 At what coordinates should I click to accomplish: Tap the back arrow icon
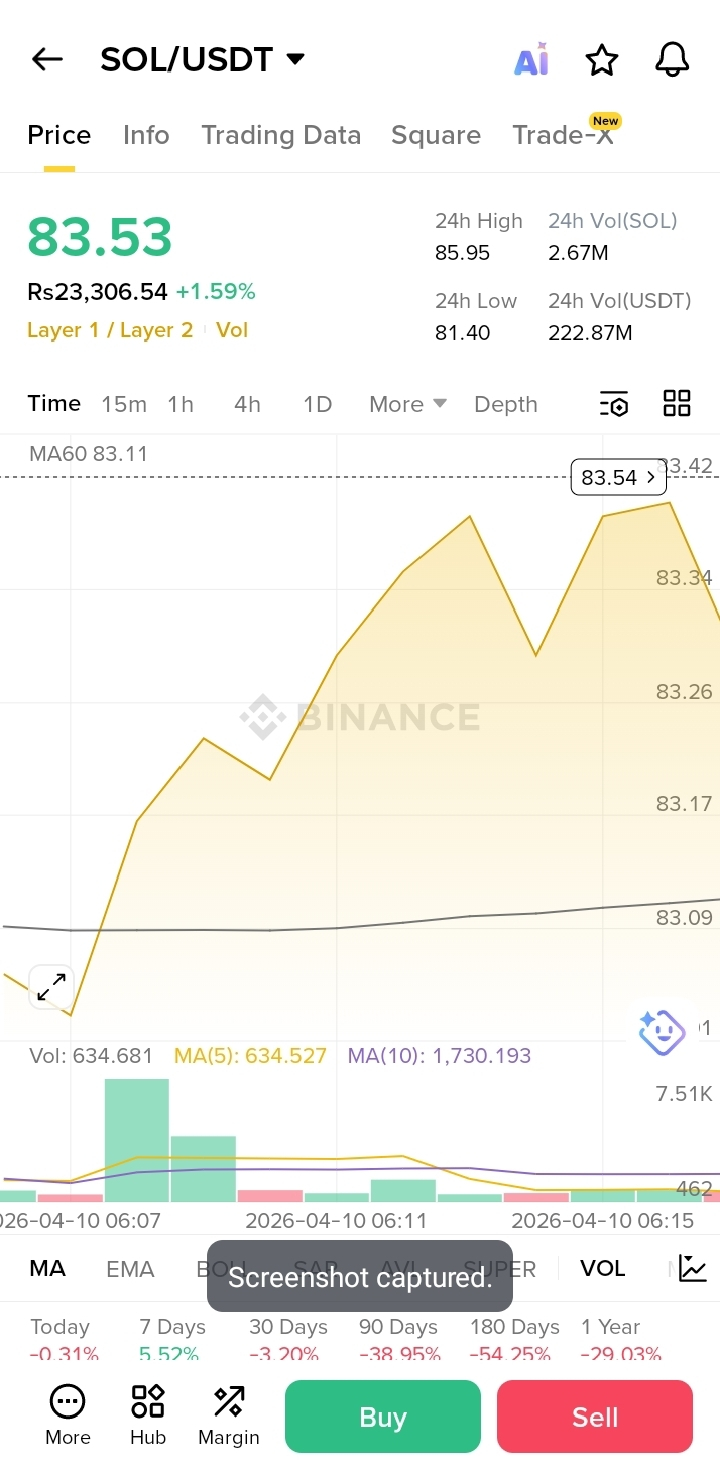tap(47, 60)
